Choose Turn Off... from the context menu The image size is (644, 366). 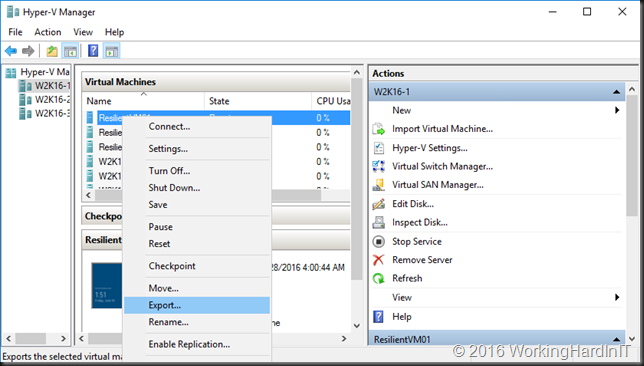coord(197,171)
